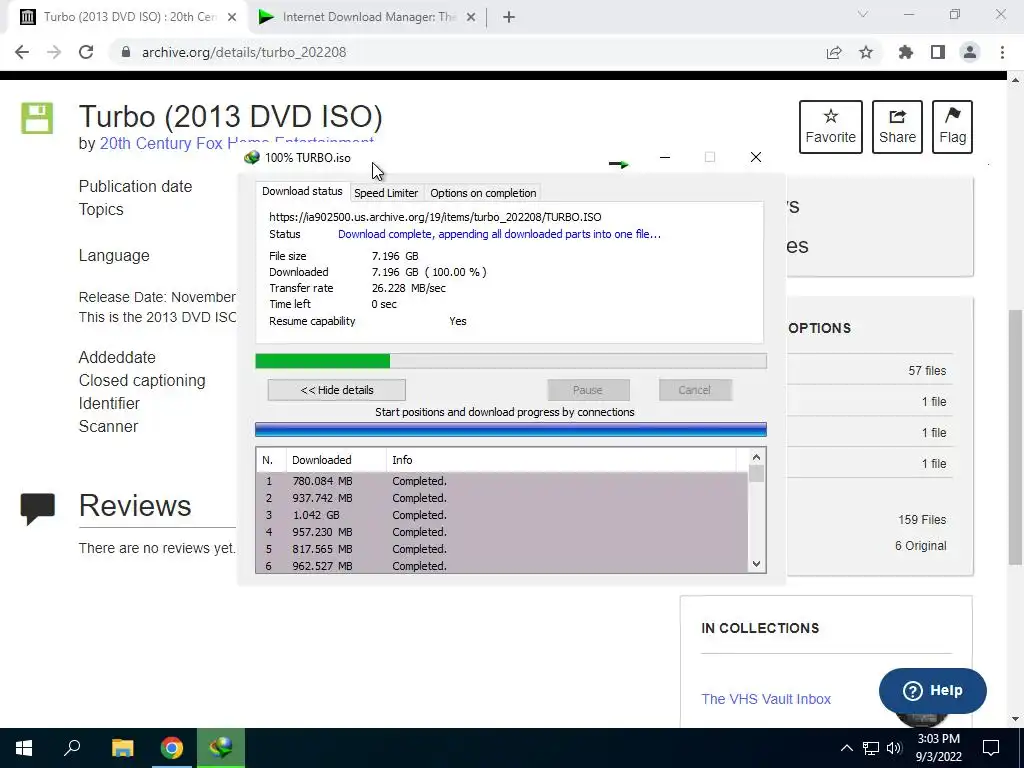Screen dimensions: 1024x768
Task: Click the Info column header
Action: (x=562, y=460)
